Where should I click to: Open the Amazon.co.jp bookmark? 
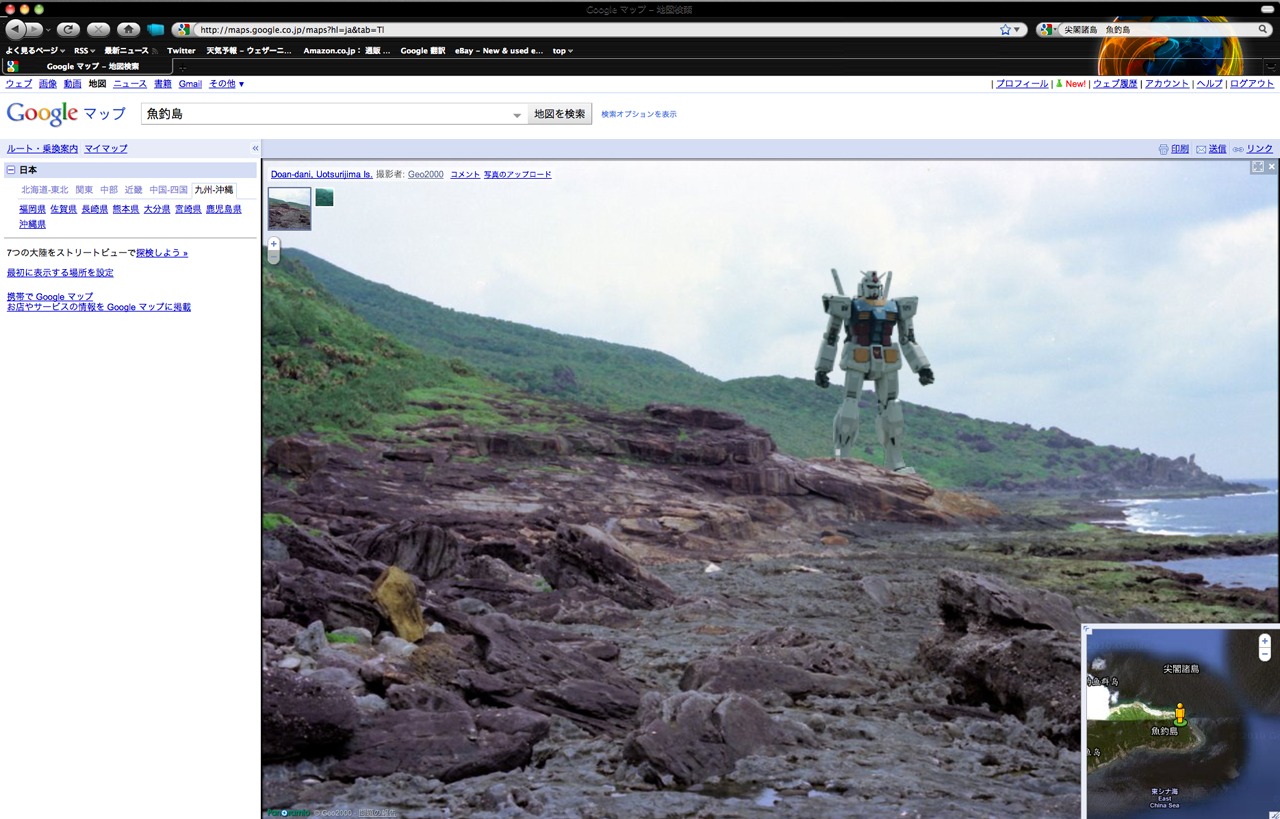tap(348, 50)
